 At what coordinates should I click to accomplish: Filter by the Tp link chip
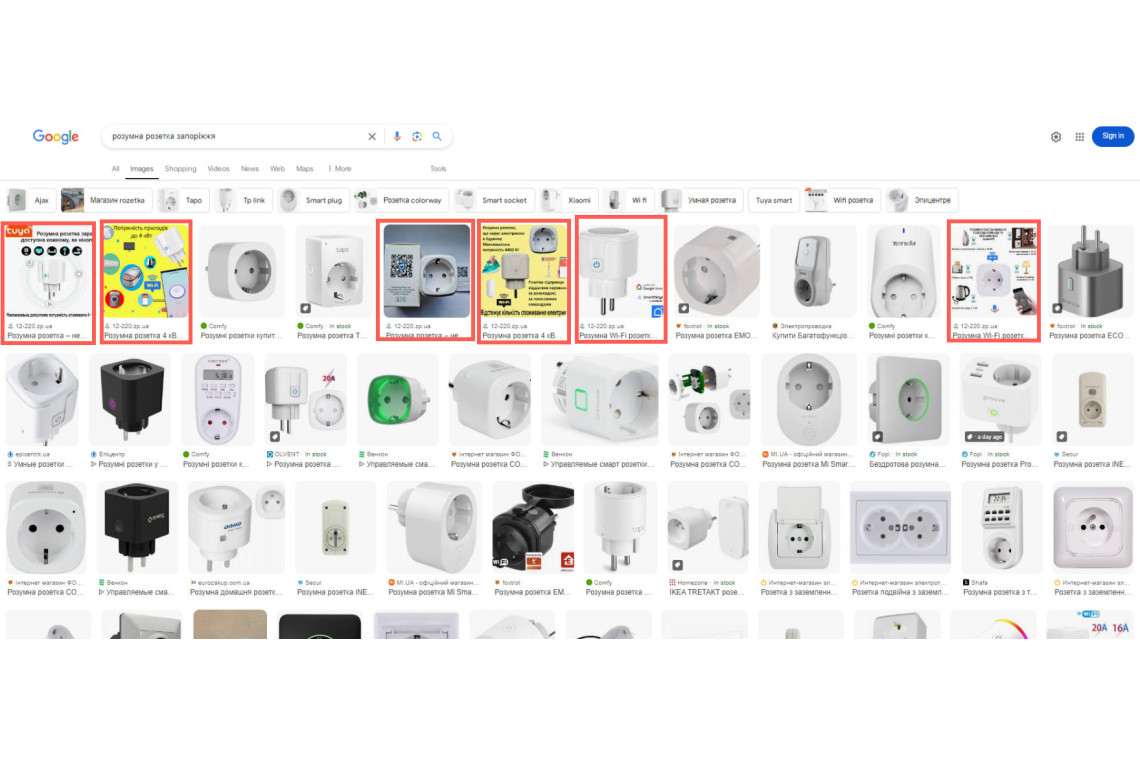244,200
